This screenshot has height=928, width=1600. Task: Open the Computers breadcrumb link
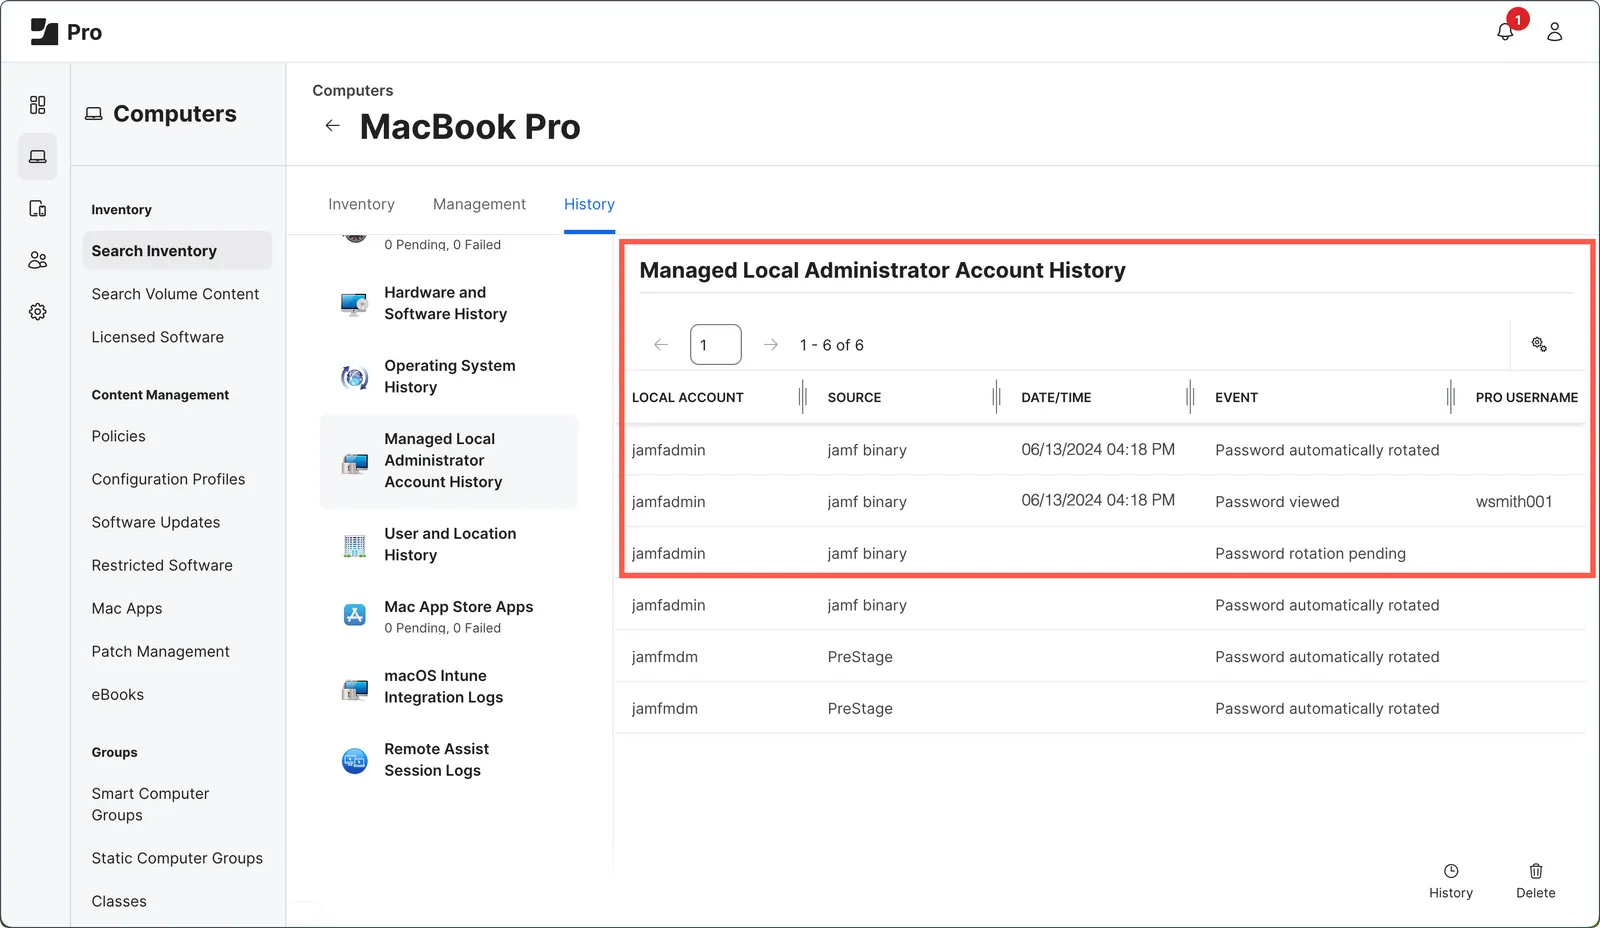click(352, 90)
